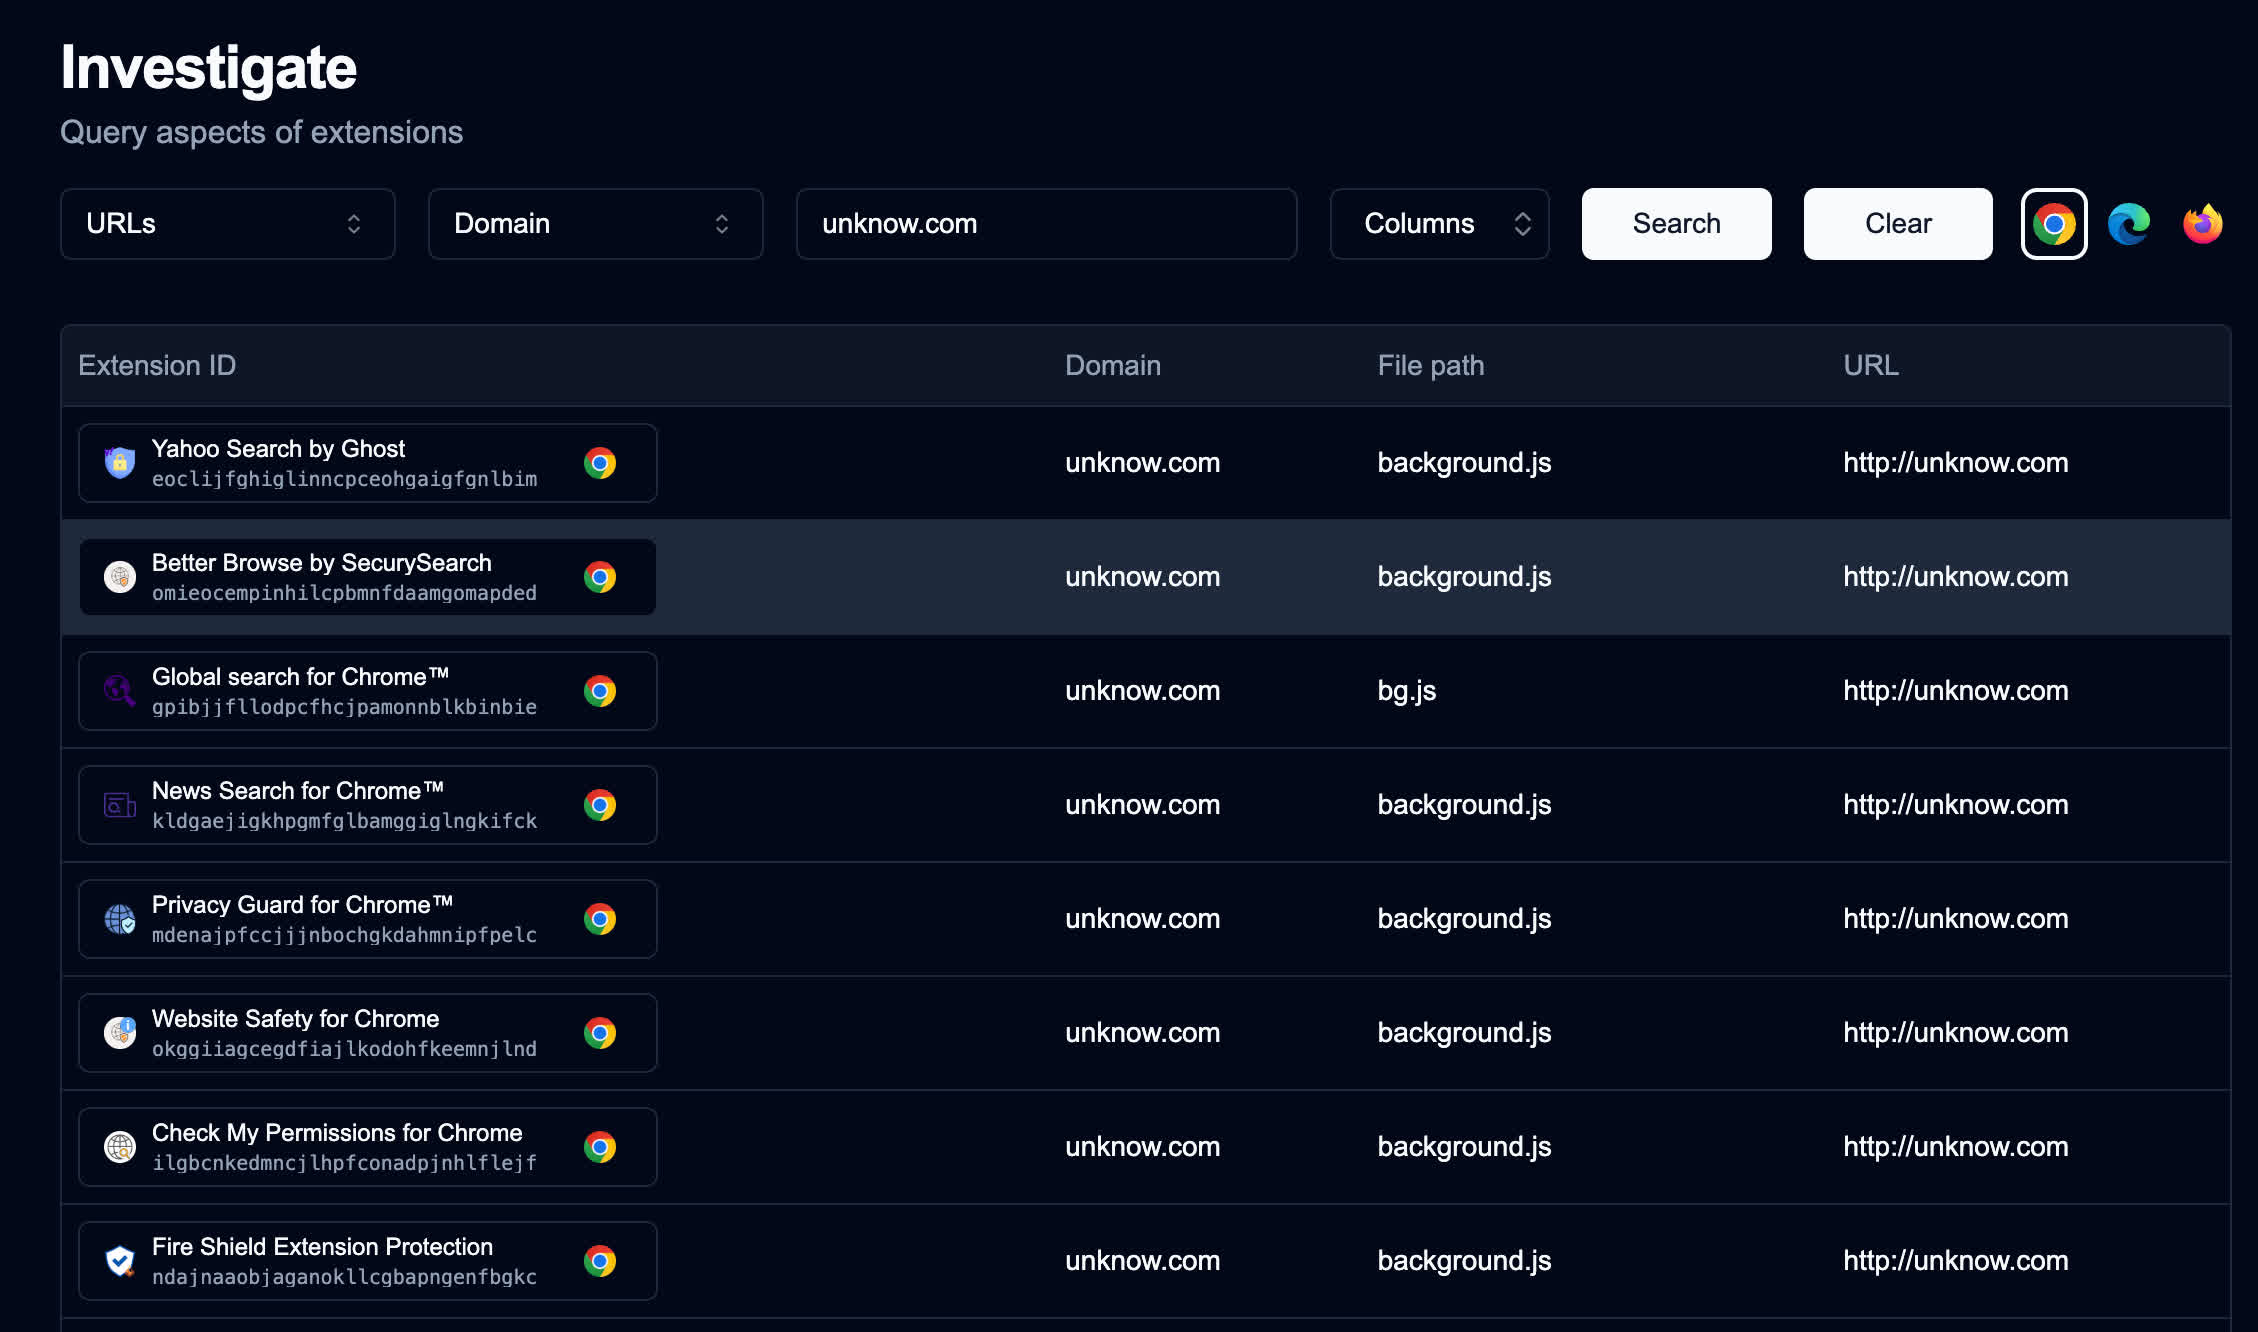Click Better Browse by SecurySearch extension icon
Viewport: 2258px width, 1332px height.
pyautogui.click(x=120, y=577)
